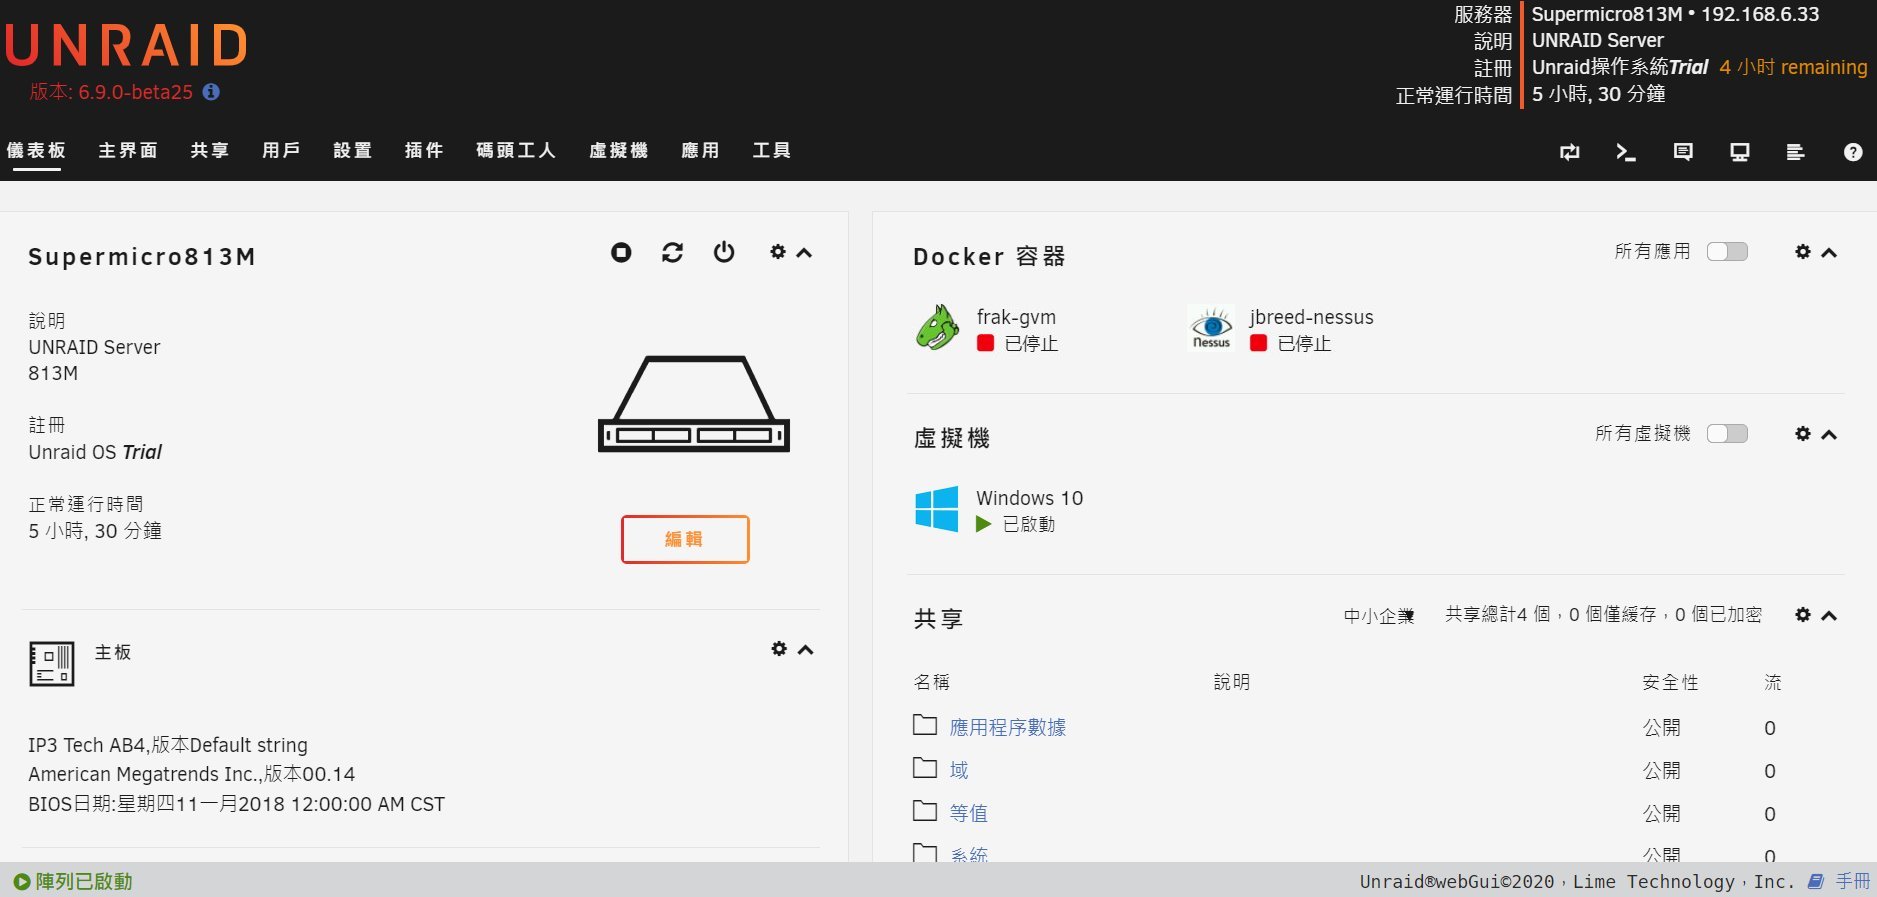This screenshot has width=1877, height=897.
Task: Click the version info icon
Action: point(211,92)
